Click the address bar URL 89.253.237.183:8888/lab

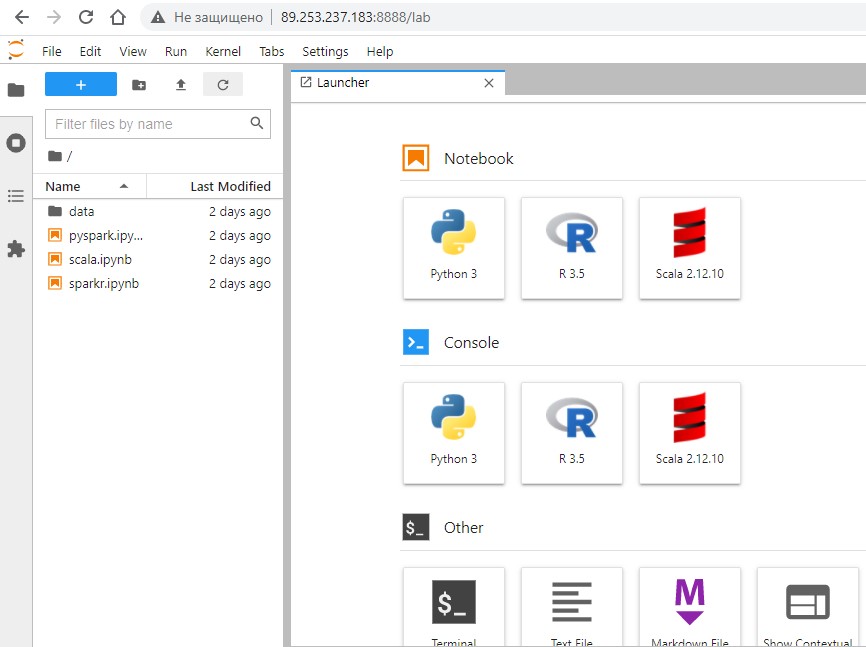[355, 18]
